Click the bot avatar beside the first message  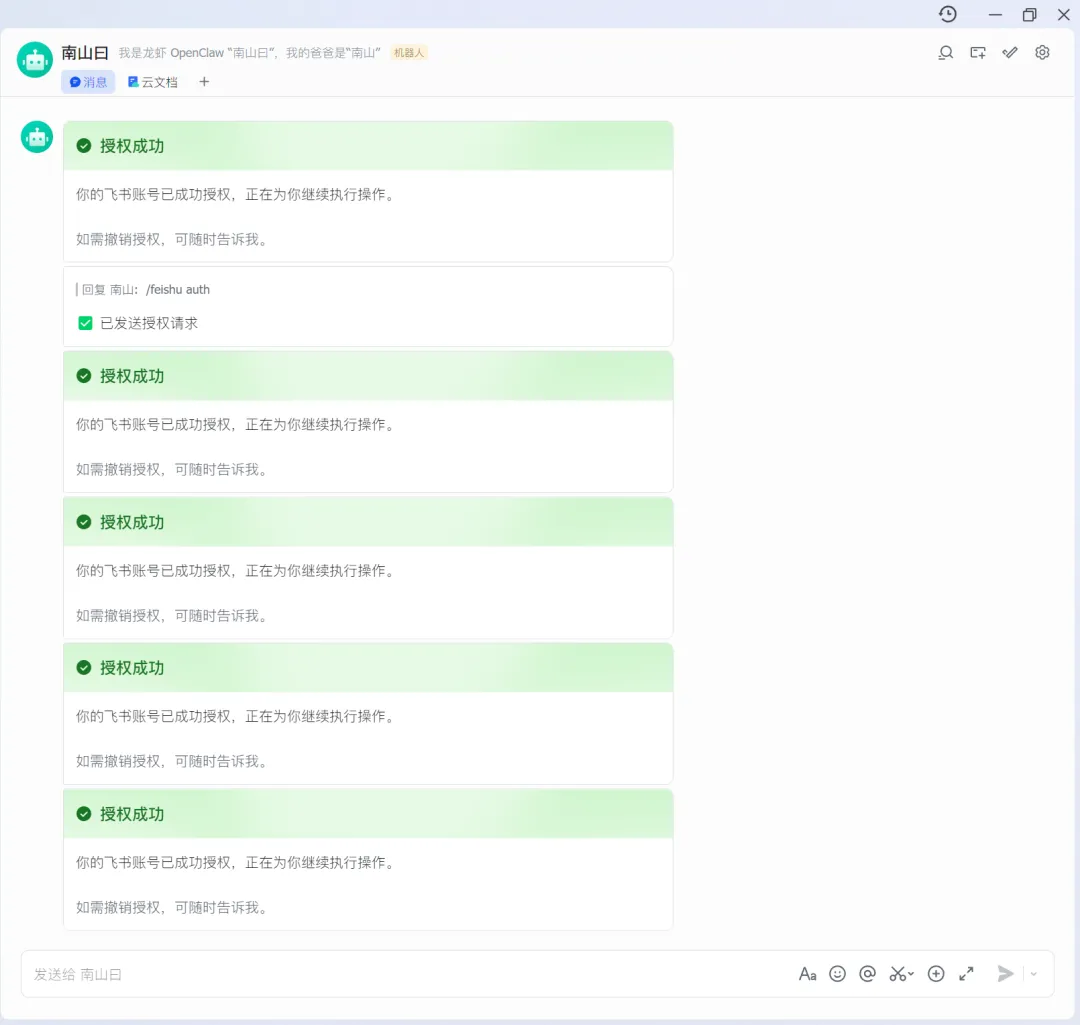(37, 137)
